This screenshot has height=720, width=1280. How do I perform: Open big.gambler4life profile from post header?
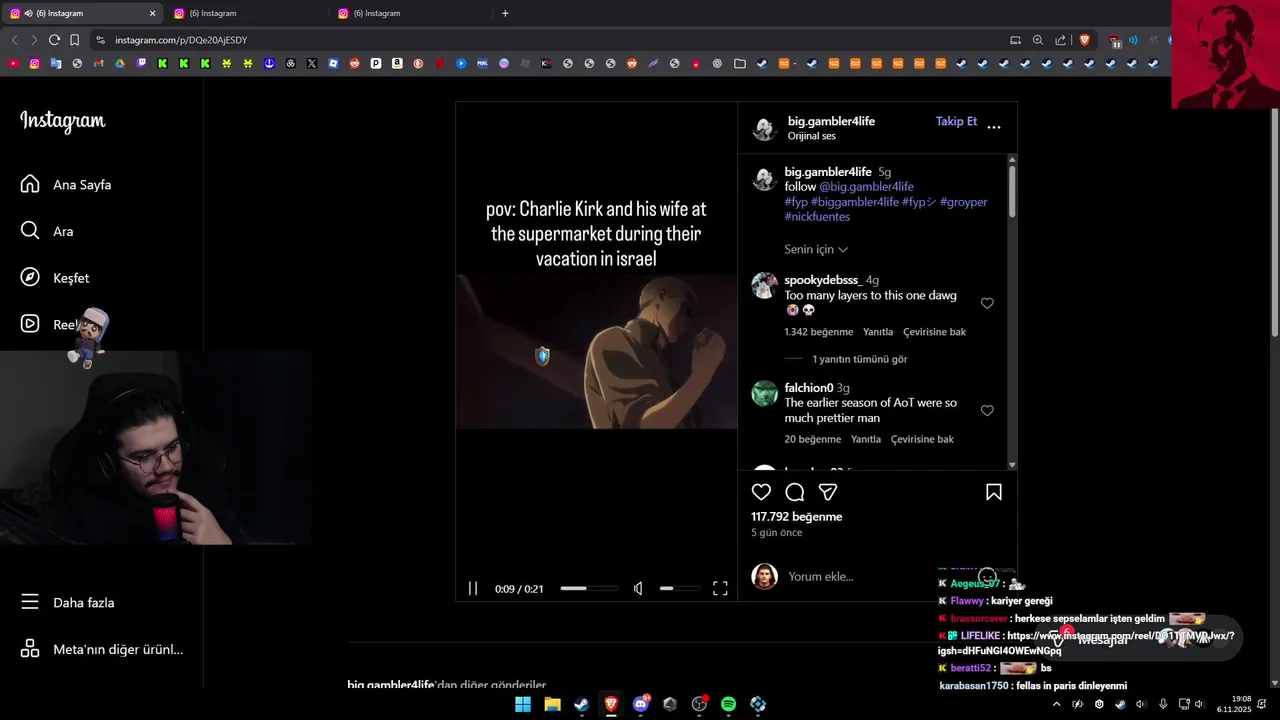click(x=831, y=121)
